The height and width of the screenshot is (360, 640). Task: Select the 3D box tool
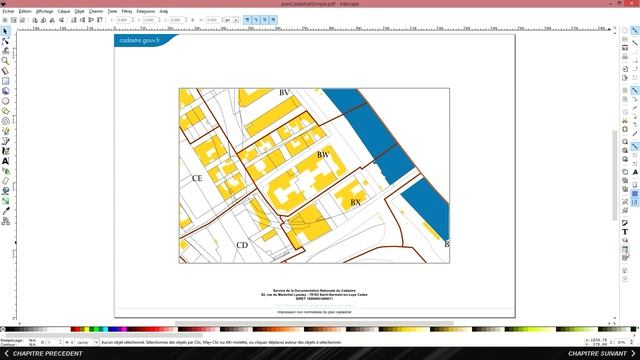point(5,91)
